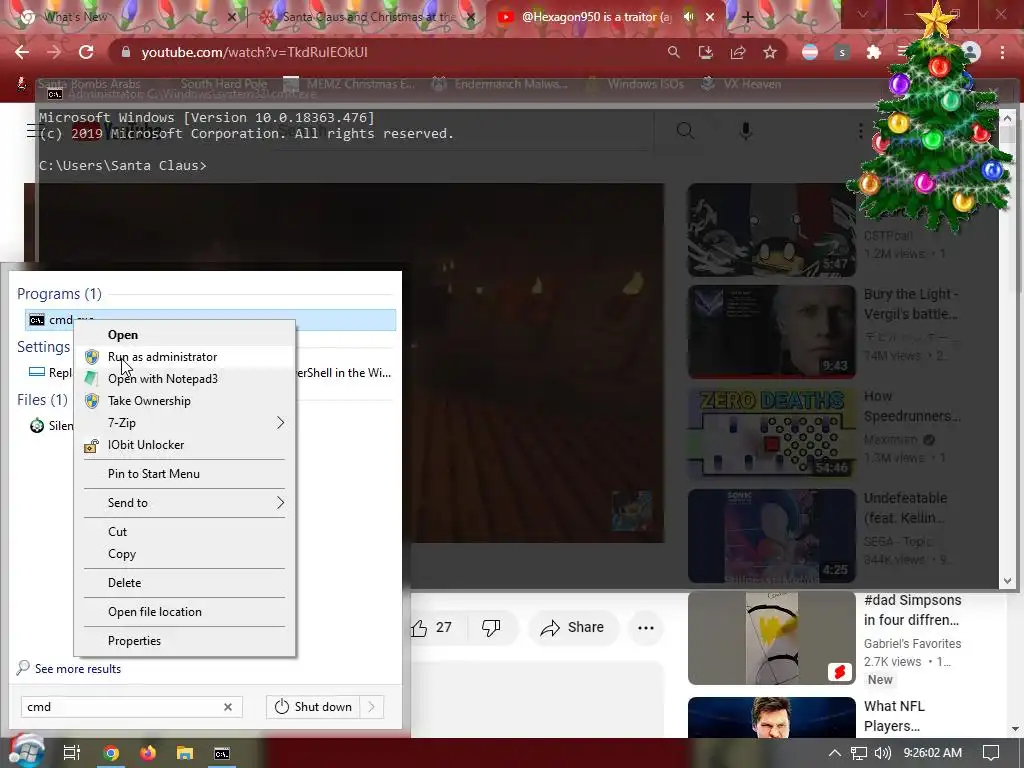1024x768 pixels.
Task: Click the address bar search (zoom) icon
Action: coord(673,52)
